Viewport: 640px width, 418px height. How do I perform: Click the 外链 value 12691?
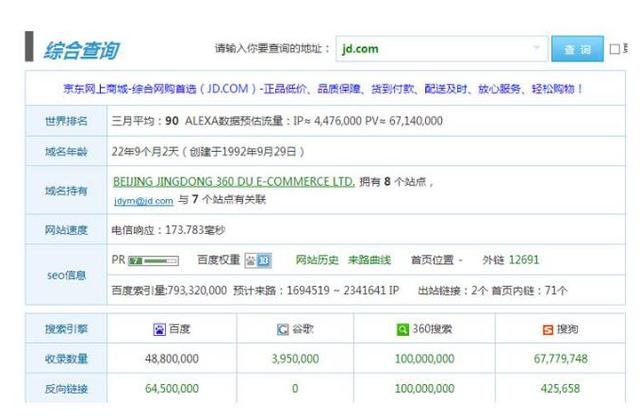tap(524, 260)
